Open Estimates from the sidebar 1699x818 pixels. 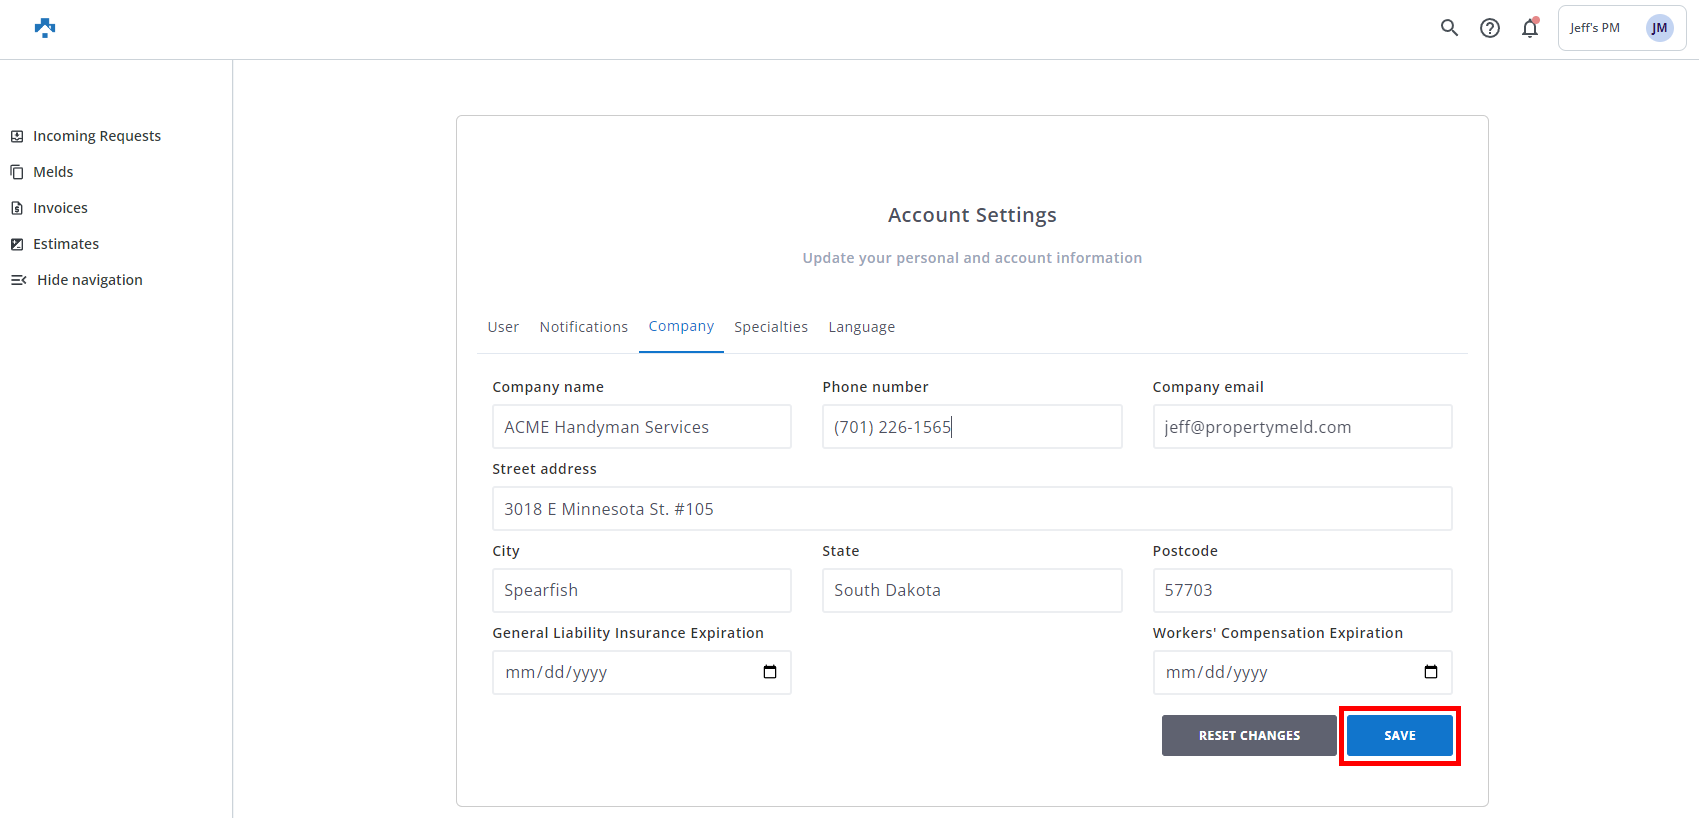(66, 244)
